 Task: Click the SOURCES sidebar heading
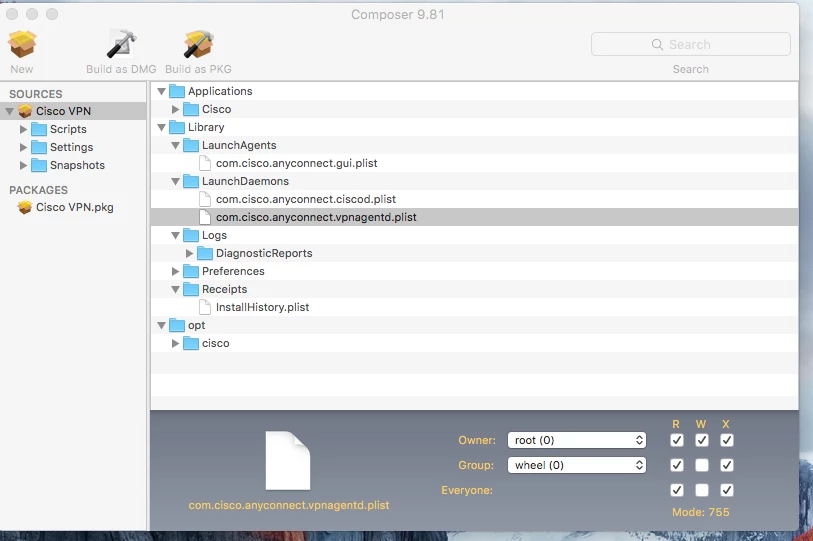(x=36, y=94)
